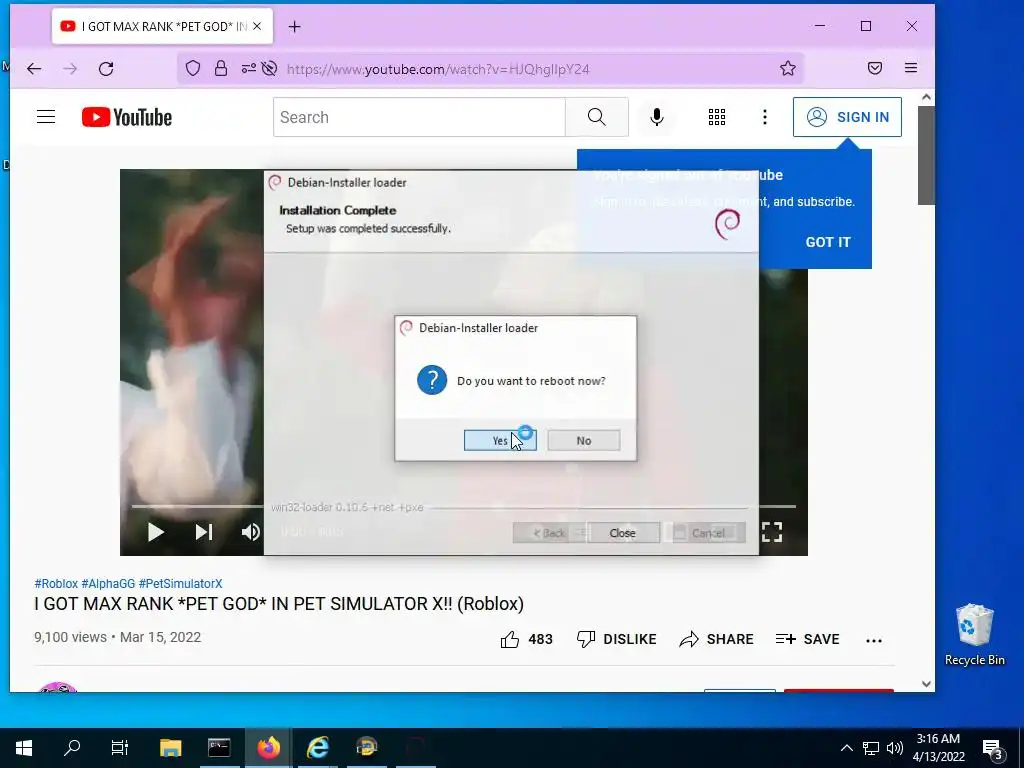Open YouTube settings three-dot menu
This screenshot has height=768, width=1024.
765,118
